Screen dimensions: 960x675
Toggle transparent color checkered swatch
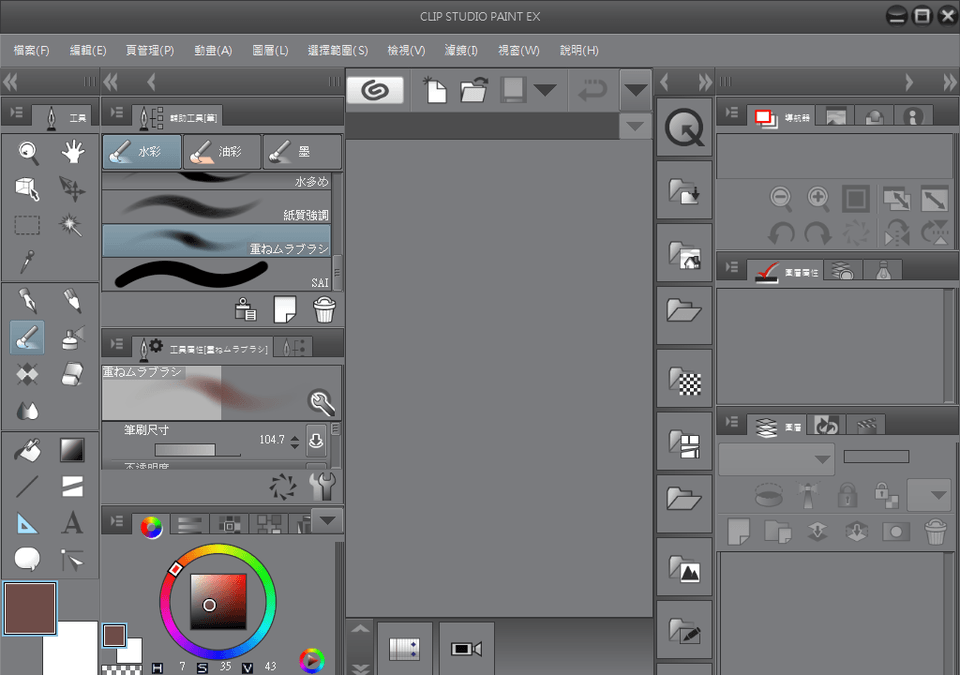(122, 670)
